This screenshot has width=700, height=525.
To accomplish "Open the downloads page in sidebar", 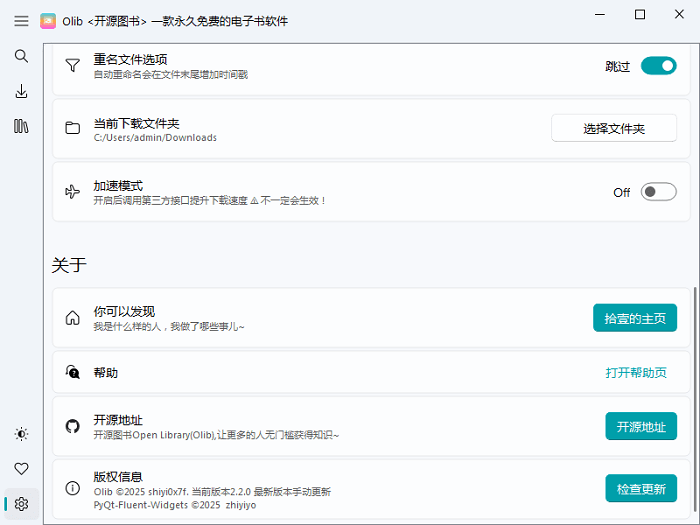I will pos(21,91).
